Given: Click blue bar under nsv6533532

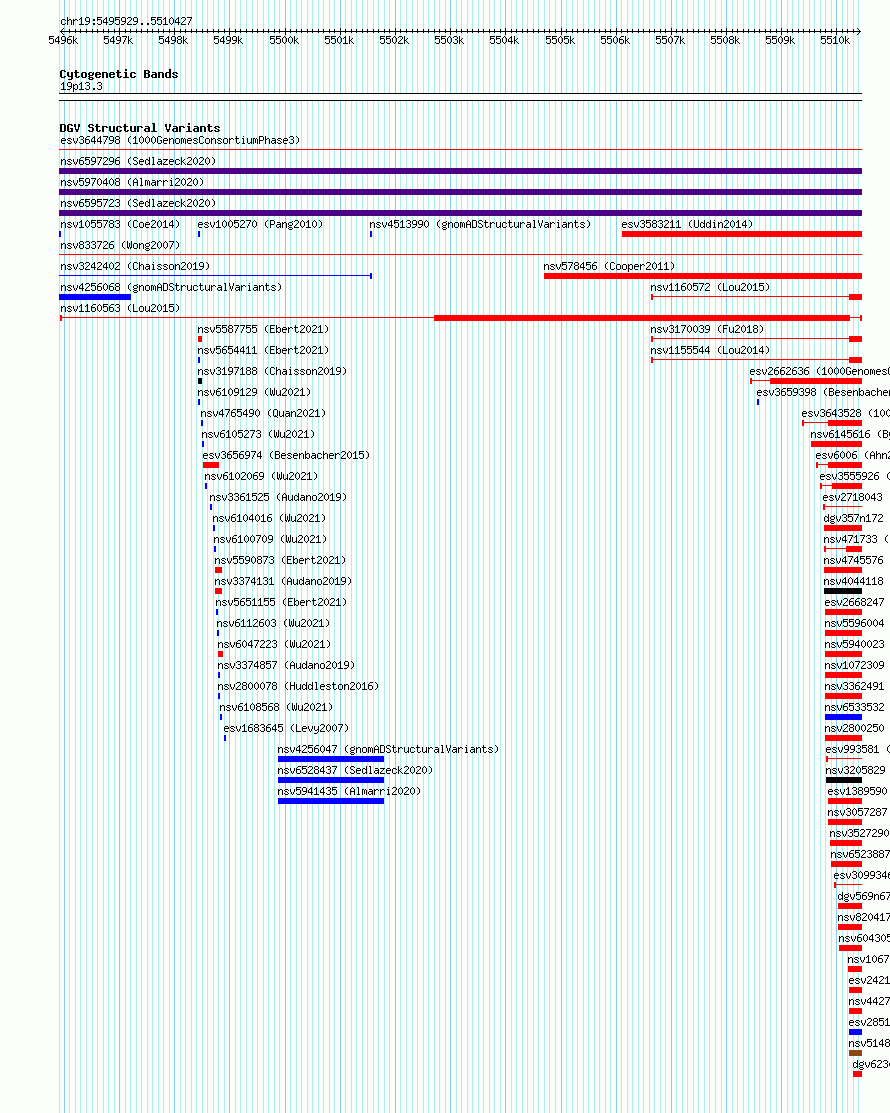Looking at the screenshot, I should 844,716.
